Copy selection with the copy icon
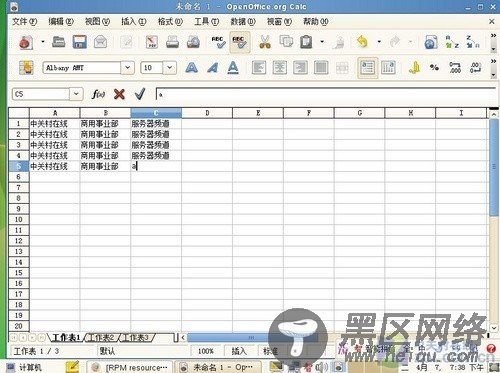 pyautogui.click(x=286, y=41)
